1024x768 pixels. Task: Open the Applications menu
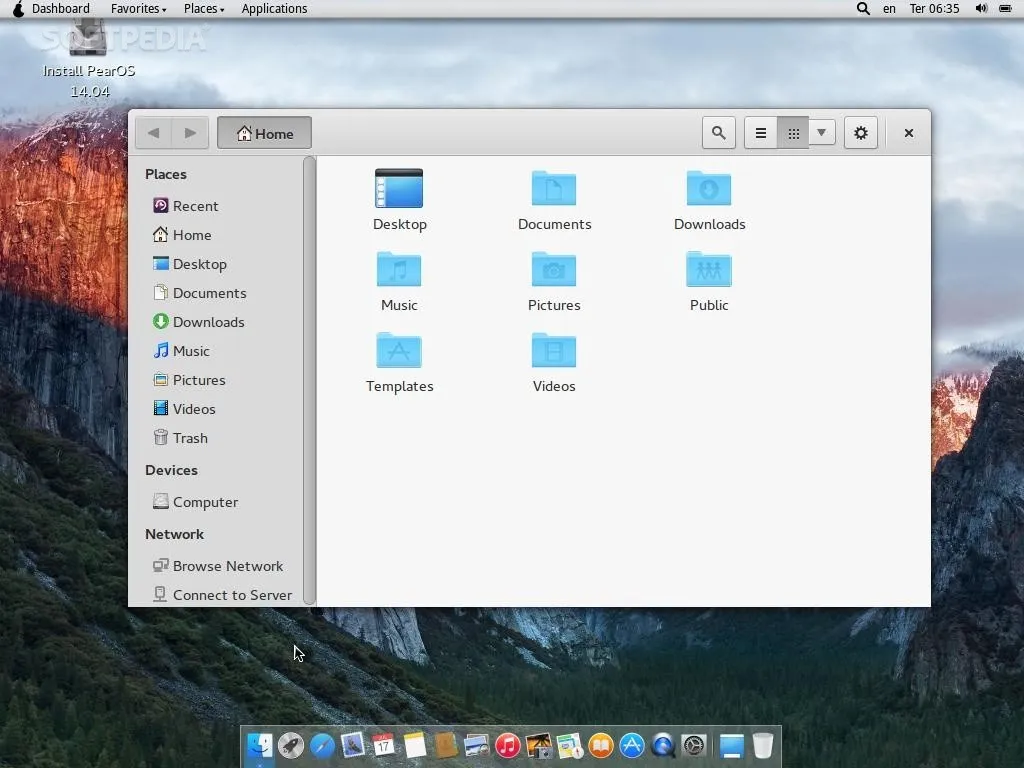[x=274, y=9]
